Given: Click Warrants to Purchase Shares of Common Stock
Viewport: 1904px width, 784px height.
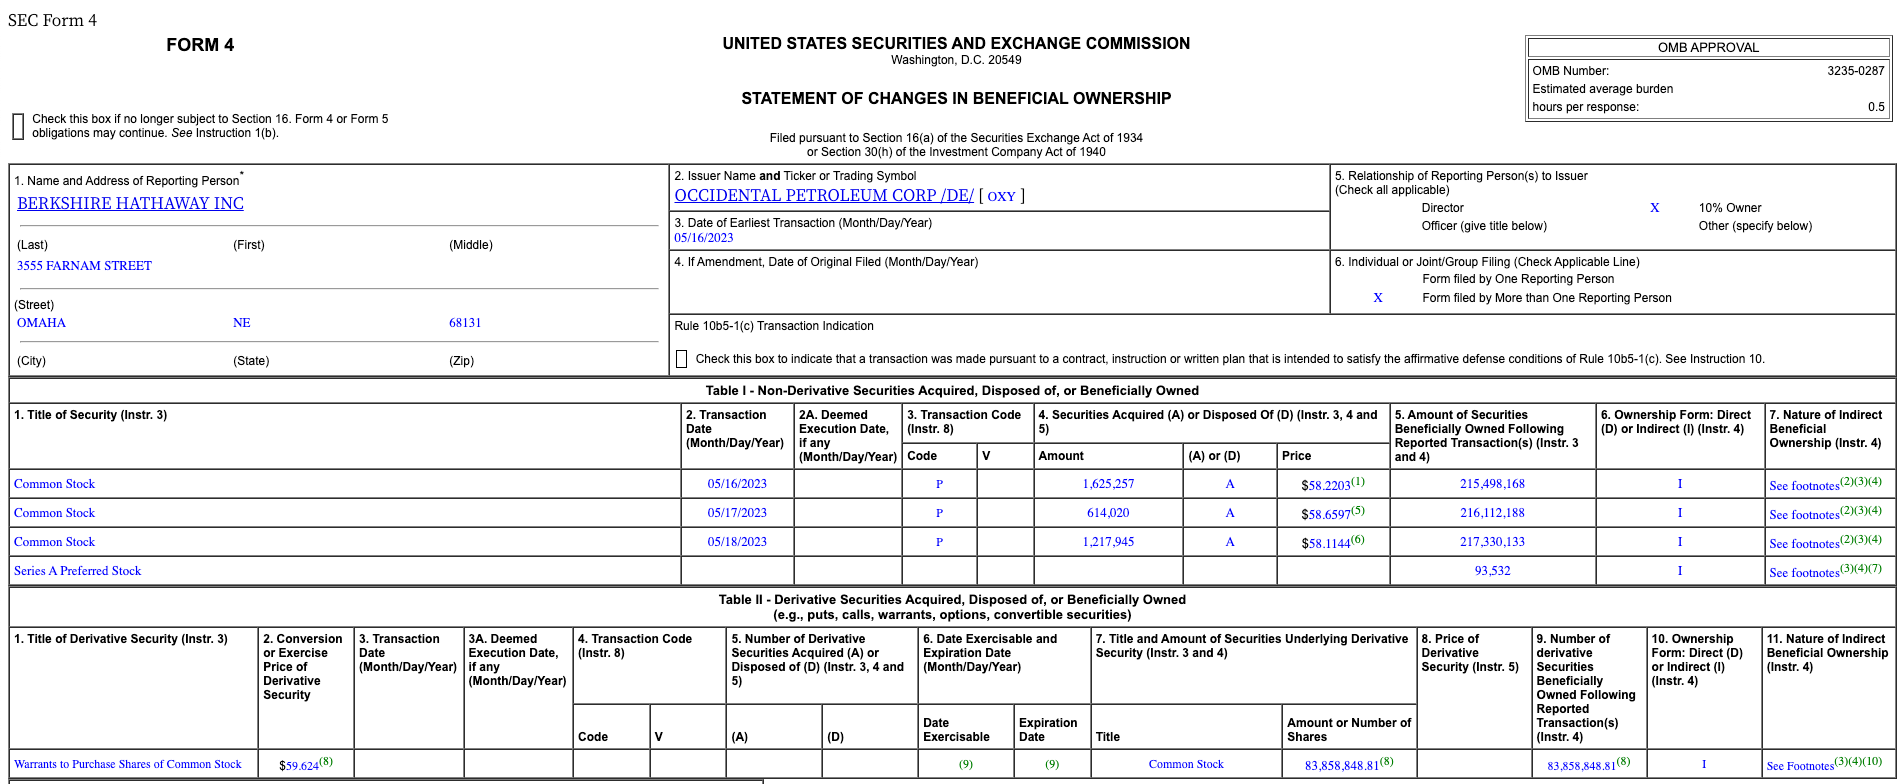Looking at the screenshot, I should point(128,764).
